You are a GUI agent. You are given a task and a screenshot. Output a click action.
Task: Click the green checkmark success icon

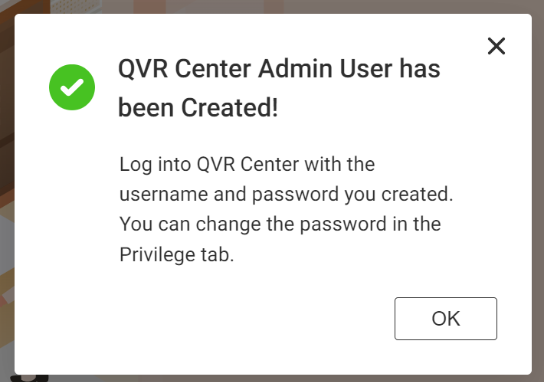(72, 87)
